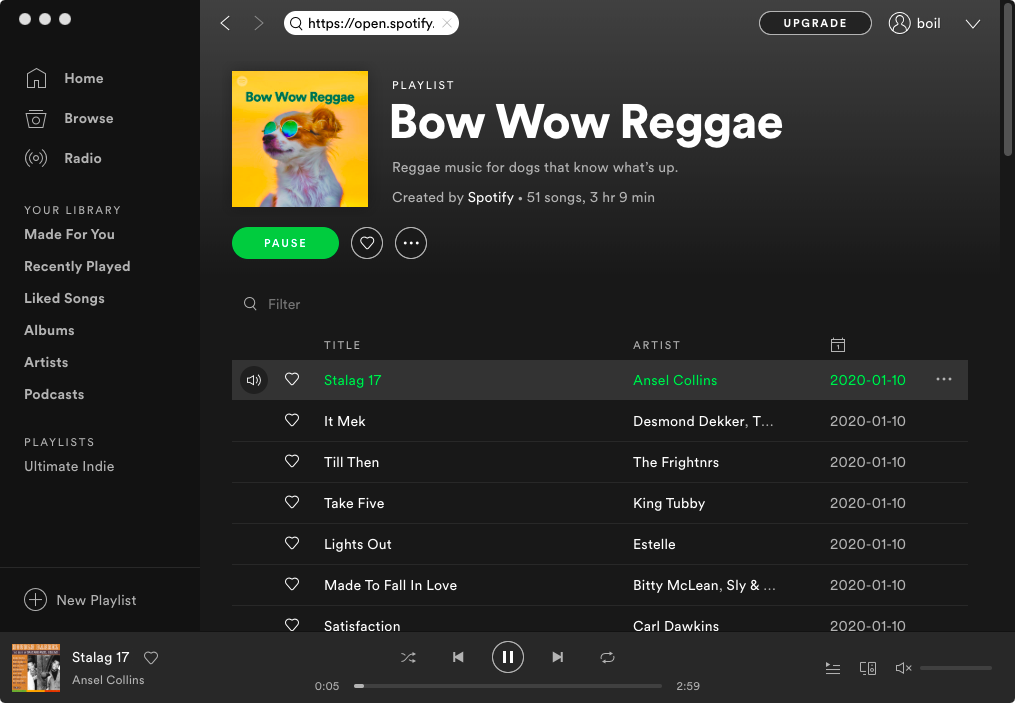The width and height of the screenshot is (1015, 703).
Task: Select the Stalag 17 title in the list
Action: click(x=352, y=381)
